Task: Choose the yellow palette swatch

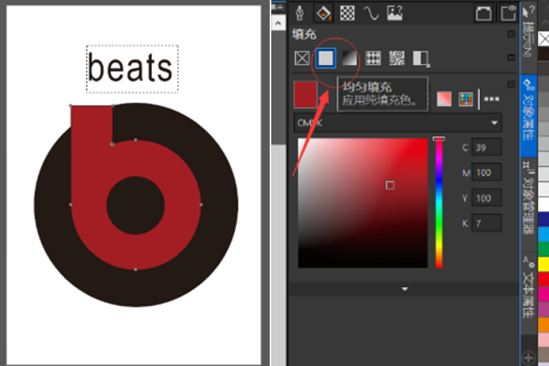Action: (x=544, y=264)
